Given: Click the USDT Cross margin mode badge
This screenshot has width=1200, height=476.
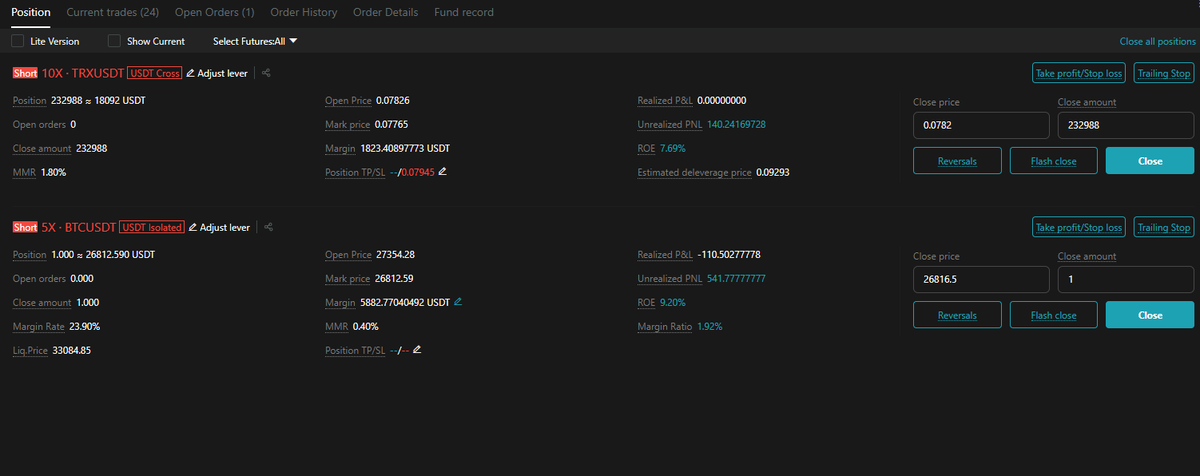Looking at the screenshot, I should coord(154,73).
